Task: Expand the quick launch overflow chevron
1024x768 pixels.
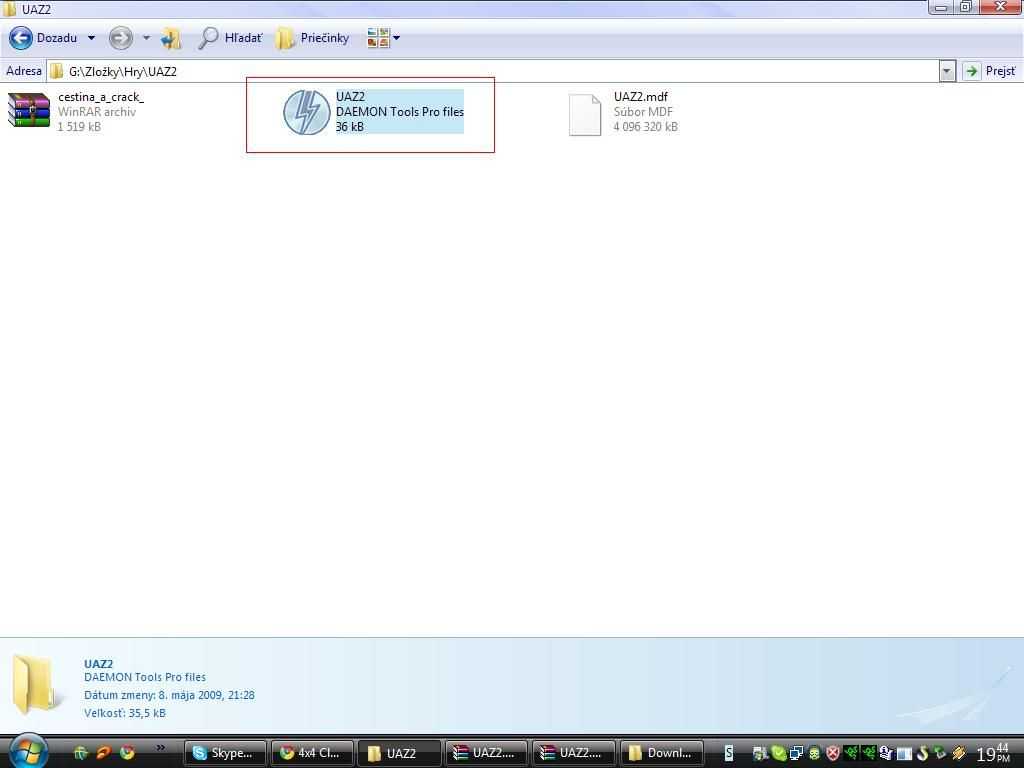Action: pos(161,748)
